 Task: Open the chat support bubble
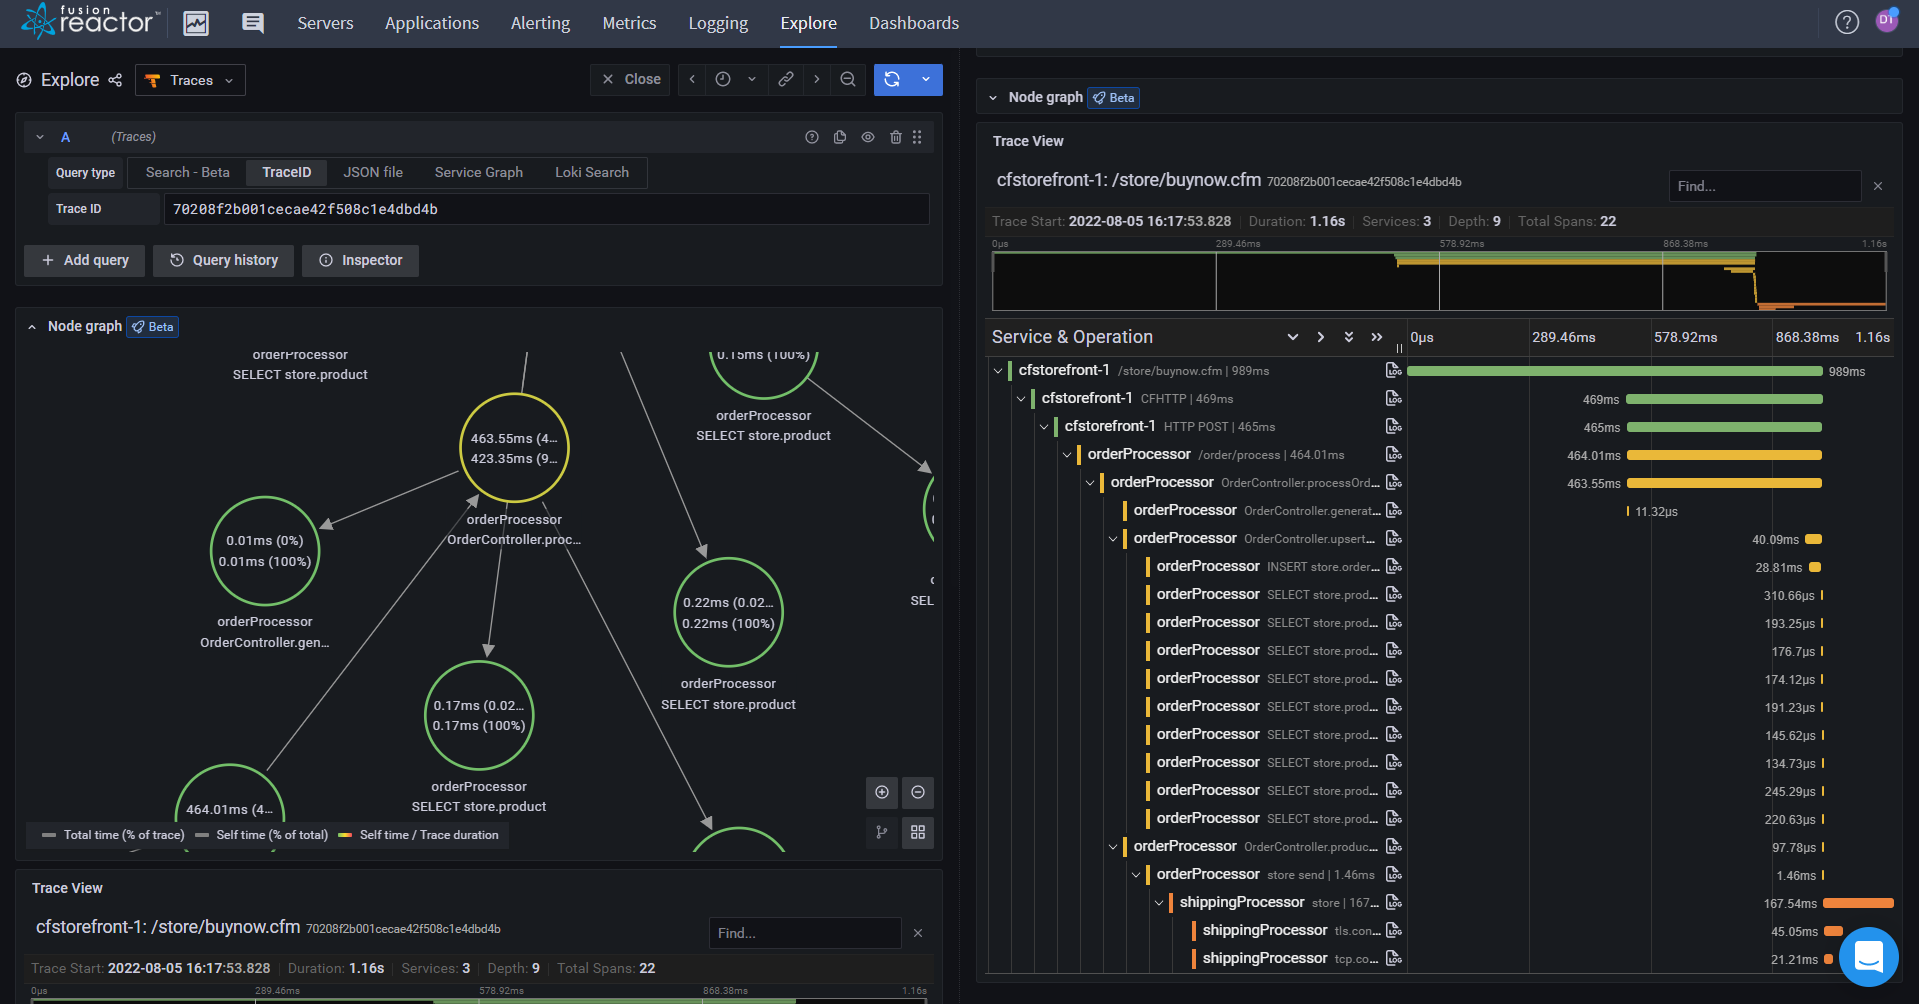click(1868, 957)
